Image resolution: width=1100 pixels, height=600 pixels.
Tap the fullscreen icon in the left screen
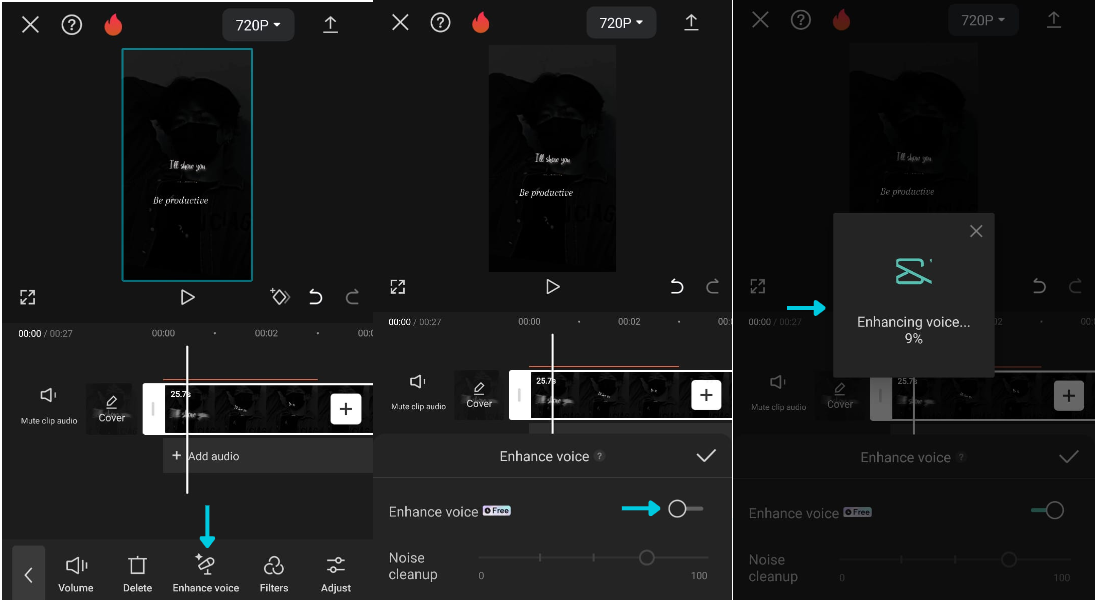pos(27,298)
